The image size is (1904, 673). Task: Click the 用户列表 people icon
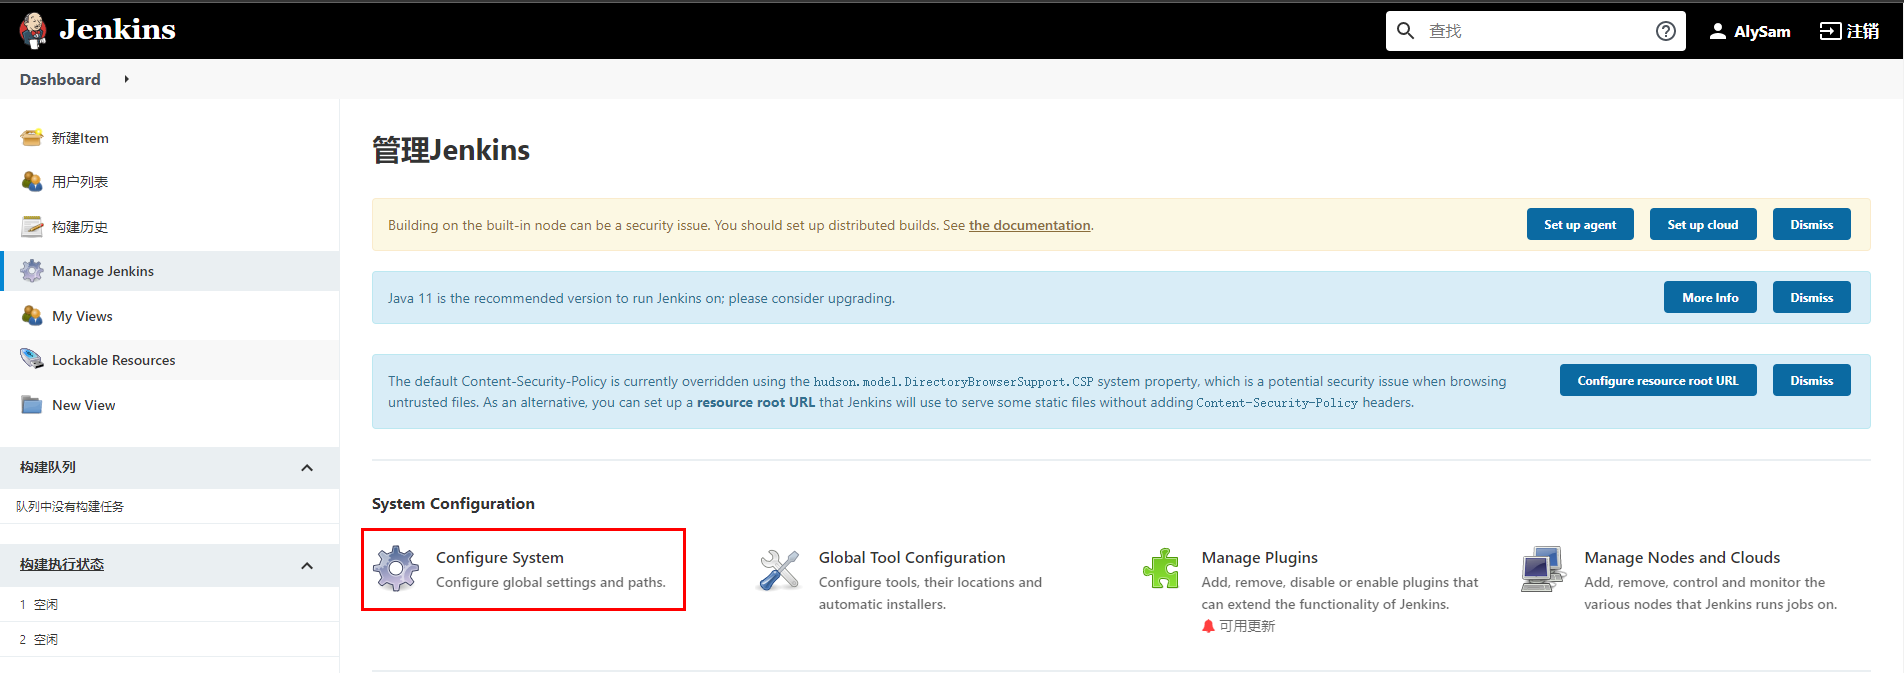click(x=32, y=182)
